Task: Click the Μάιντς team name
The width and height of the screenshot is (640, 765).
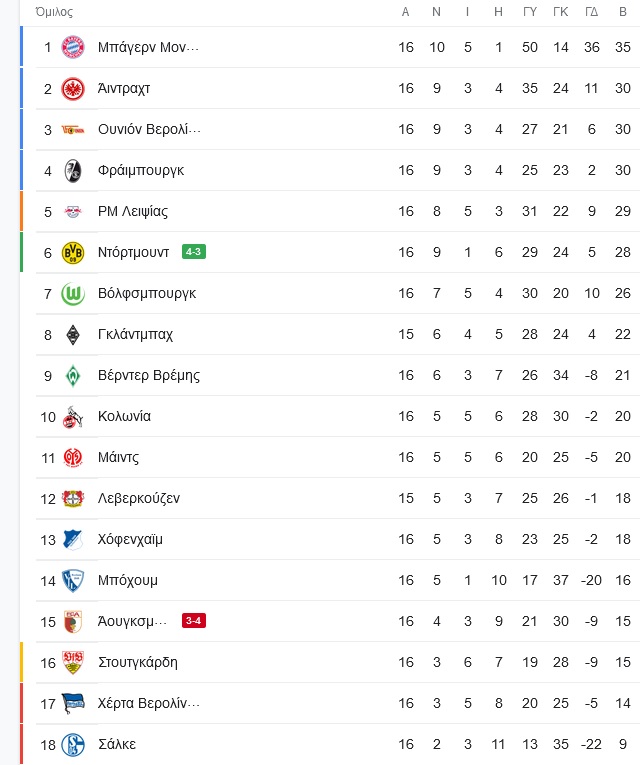Action: (x=119, y=458)
